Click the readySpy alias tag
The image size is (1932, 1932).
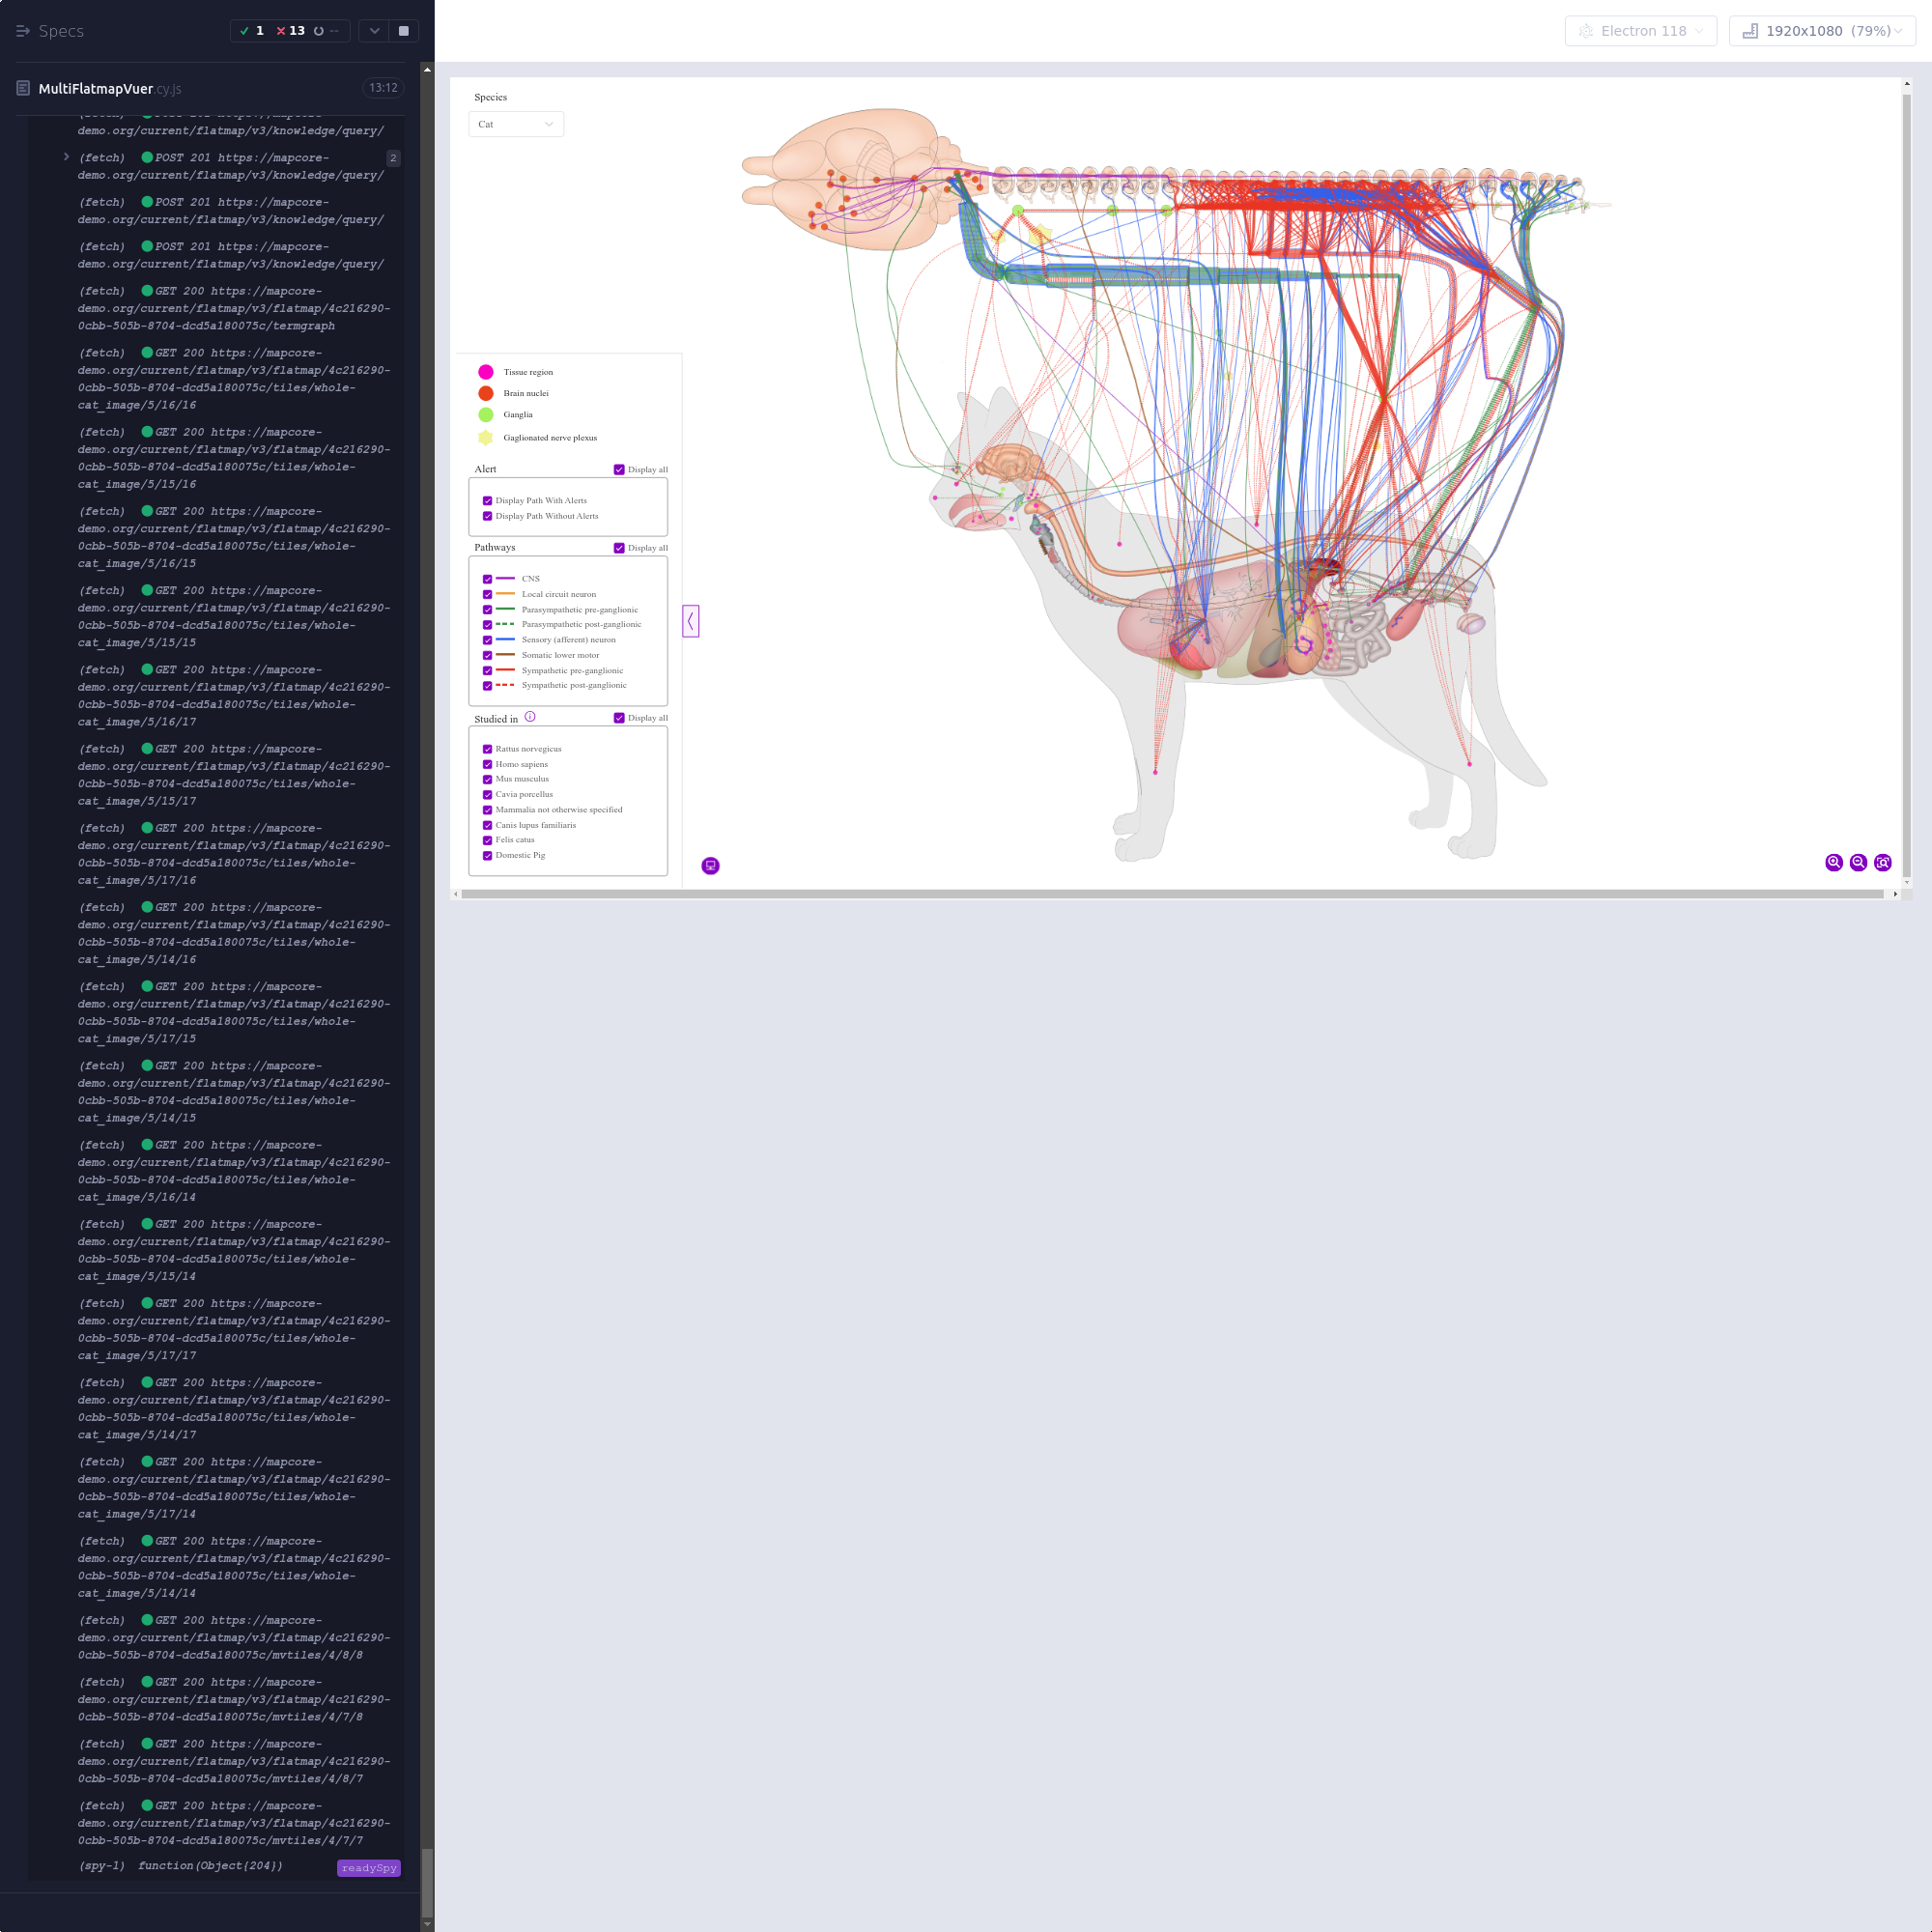[368, 1868]
